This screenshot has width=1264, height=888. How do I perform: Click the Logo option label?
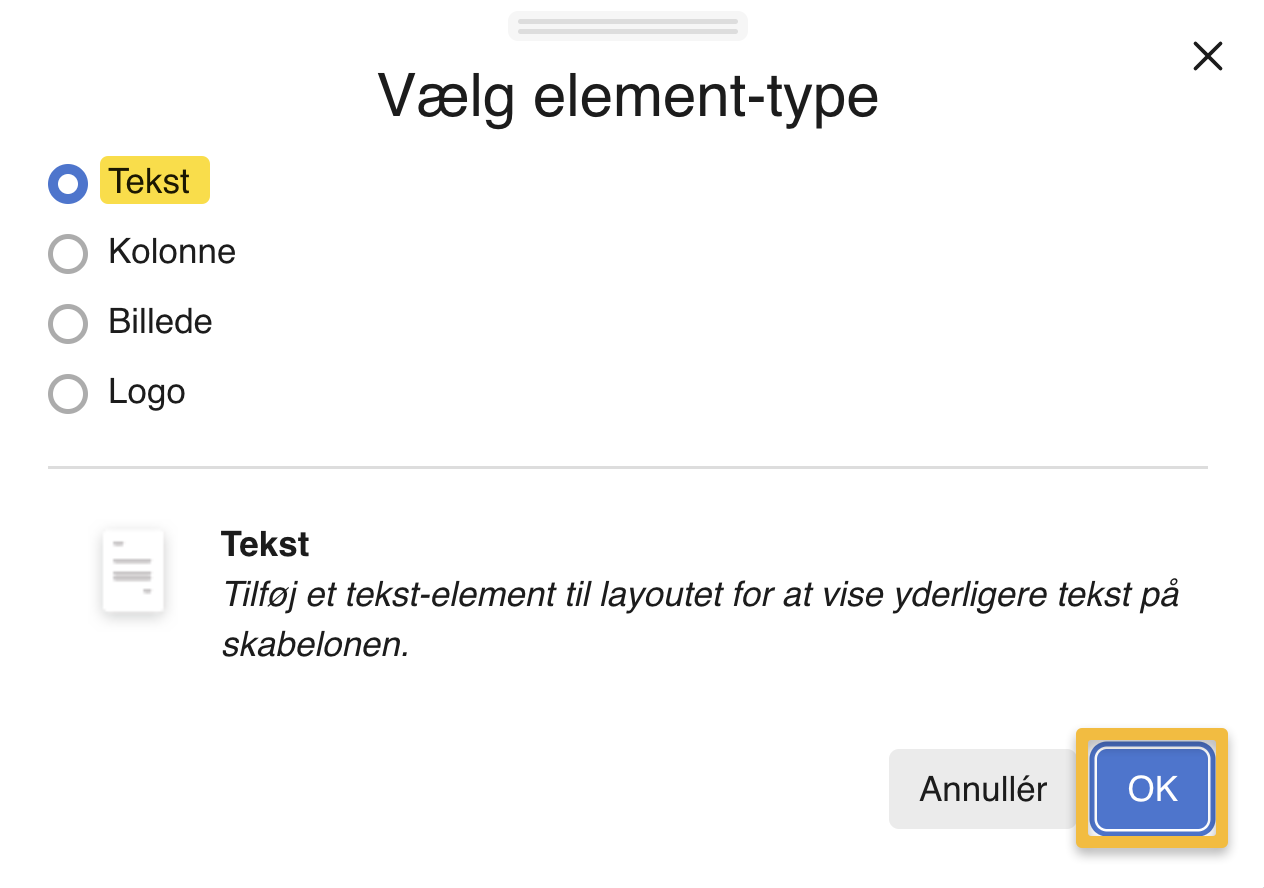(146, 392)
